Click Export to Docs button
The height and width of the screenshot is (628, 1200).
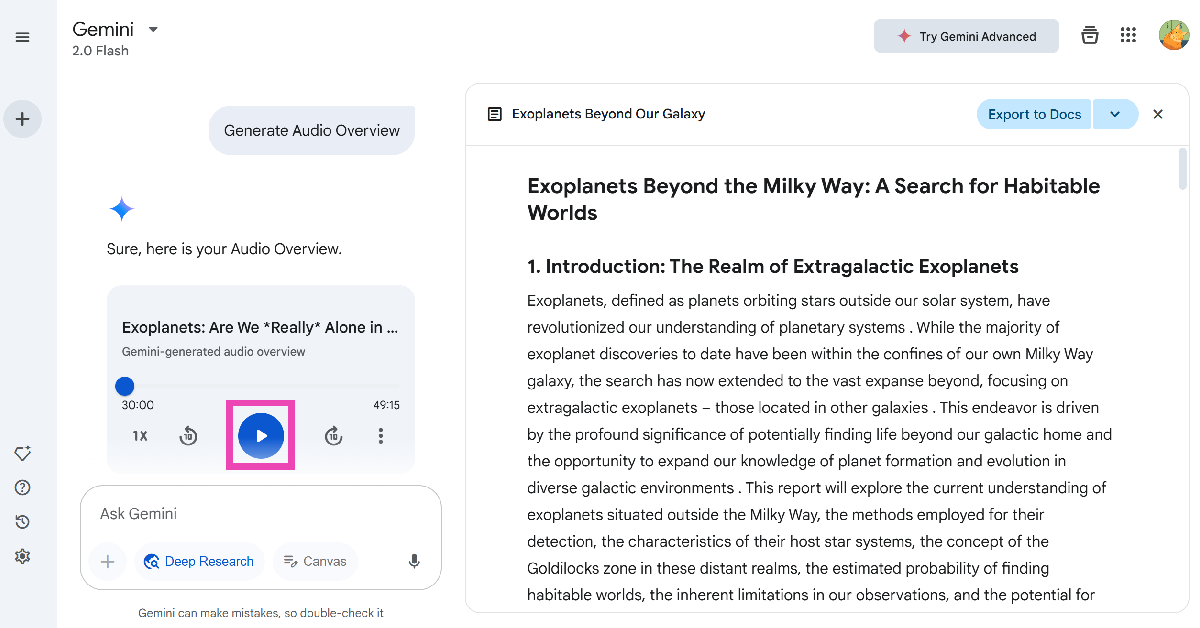[x=1034, y=114]
